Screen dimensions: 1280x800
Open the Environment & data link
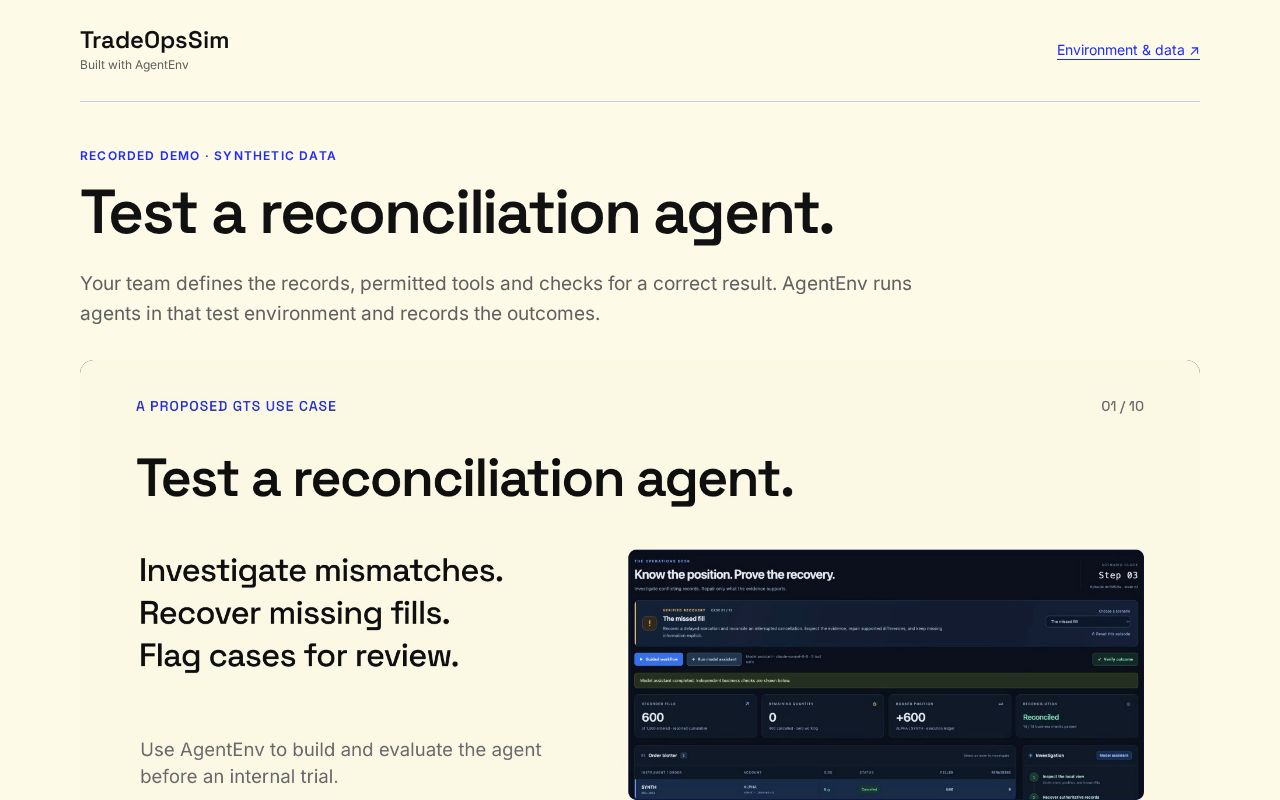tap(1128, 50)
